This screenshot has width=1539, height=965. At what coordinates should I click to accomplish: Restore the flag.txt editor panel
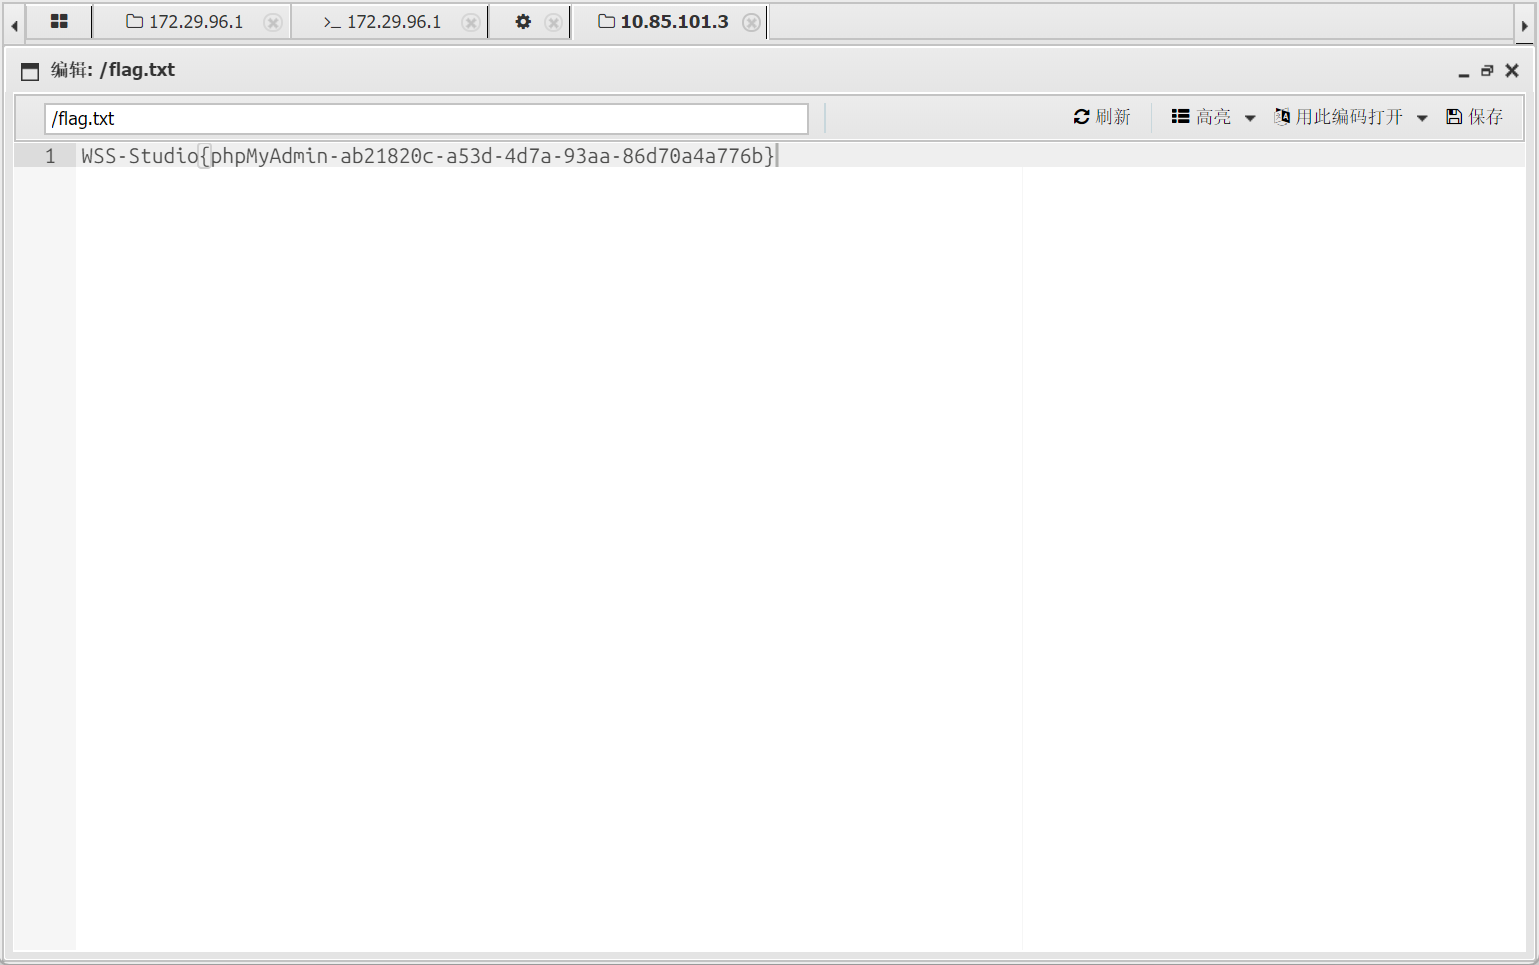click(1487, 71)
